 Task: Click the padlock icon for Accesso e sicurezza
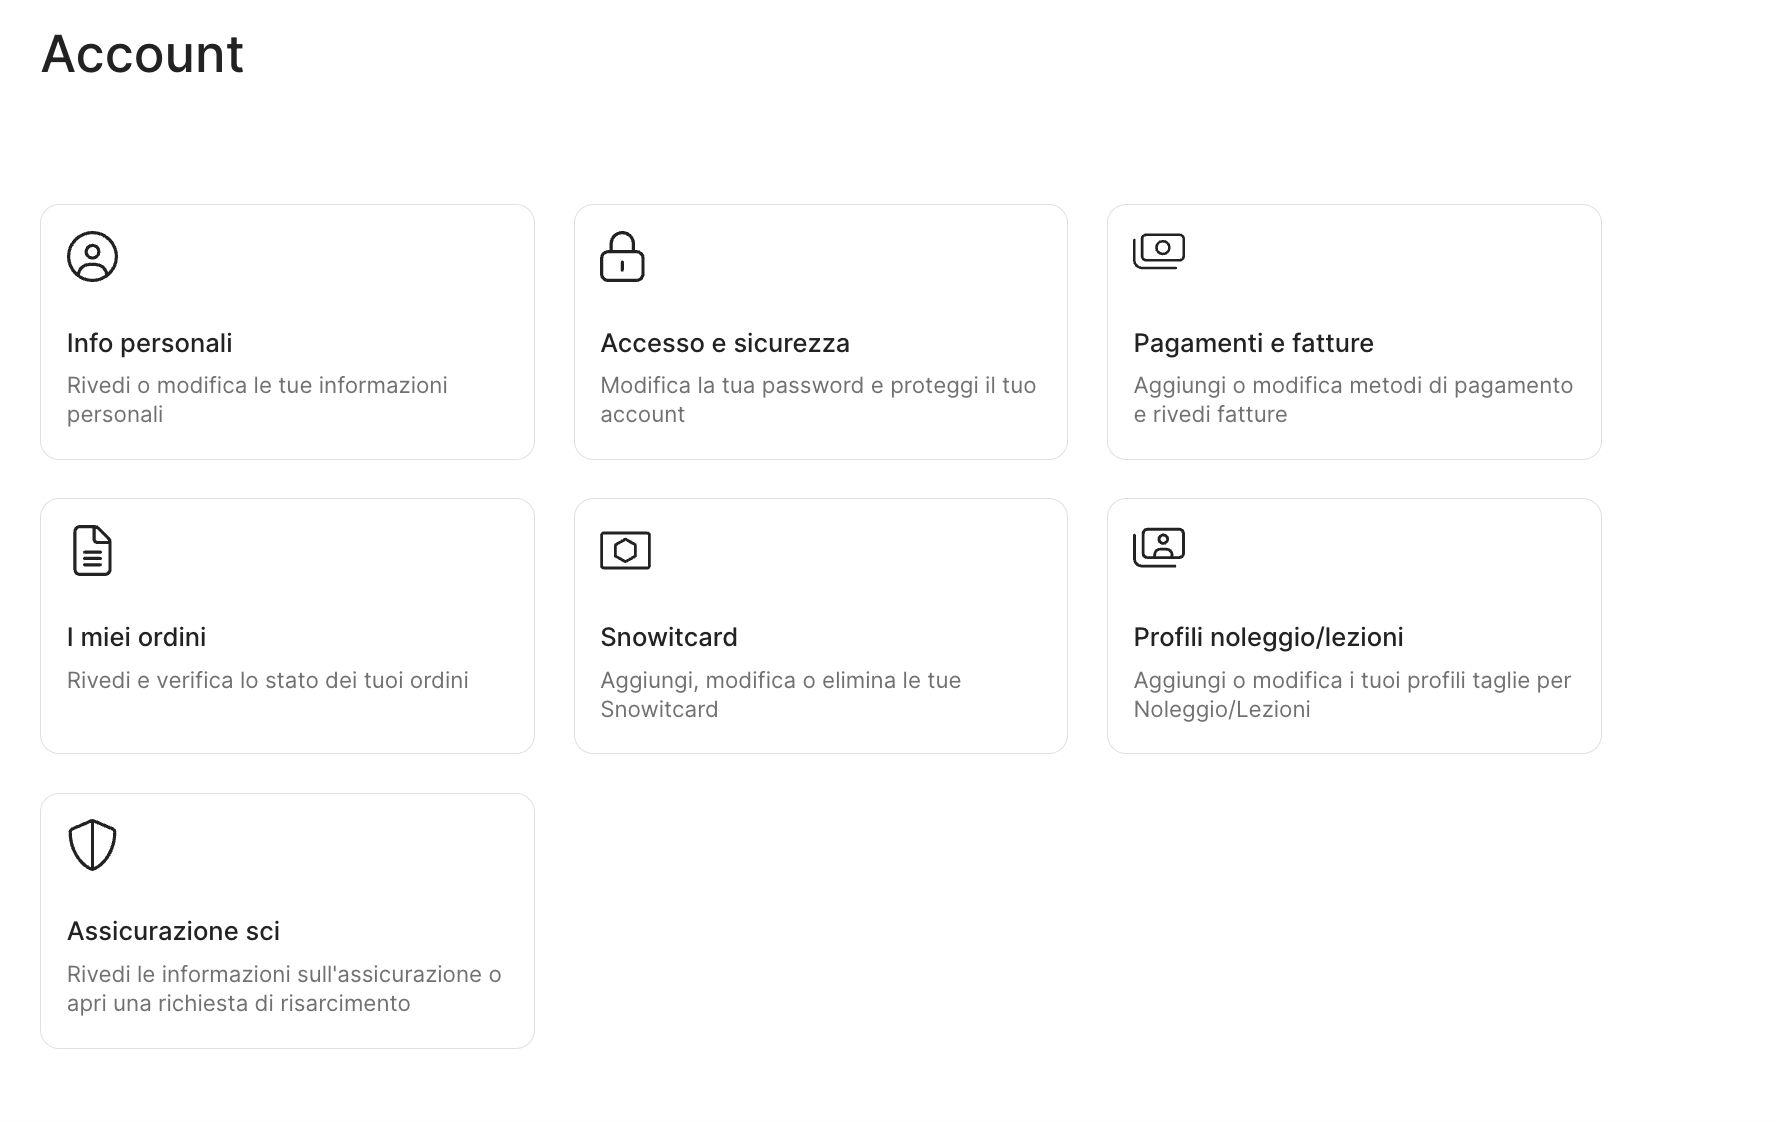[x=622, y=257]
